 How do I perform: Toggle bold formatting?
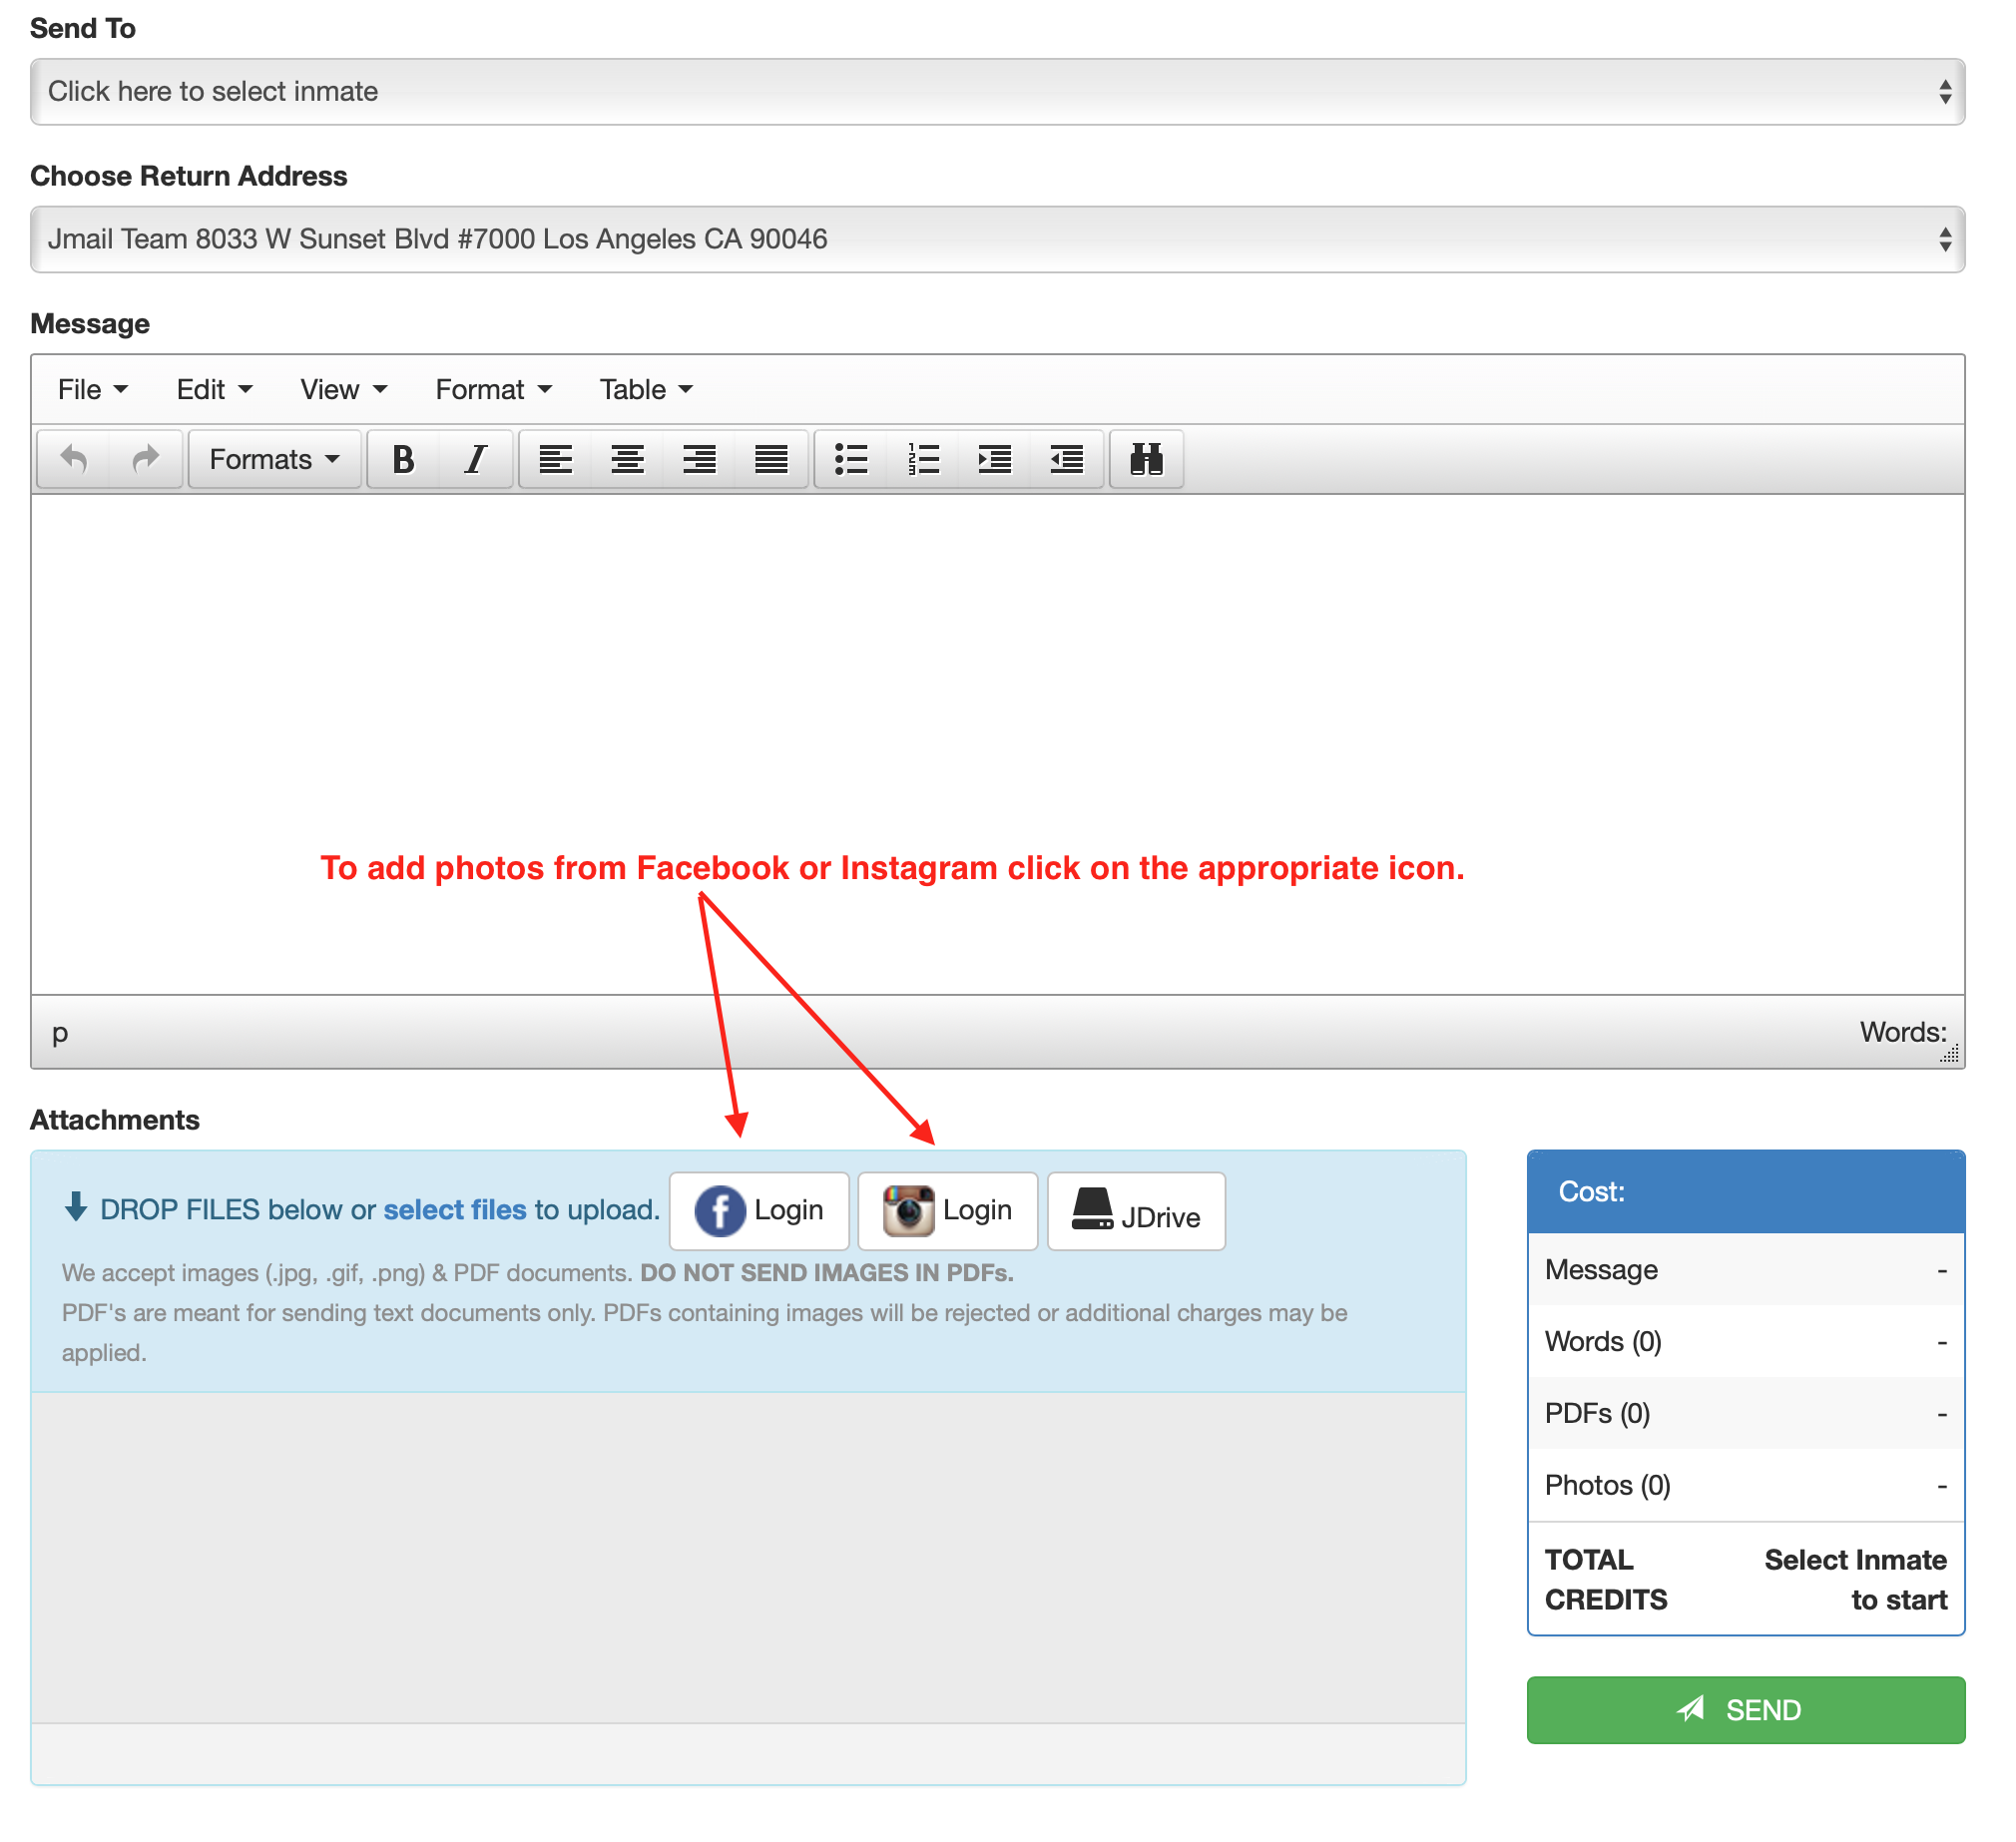[x=404, y=460]
